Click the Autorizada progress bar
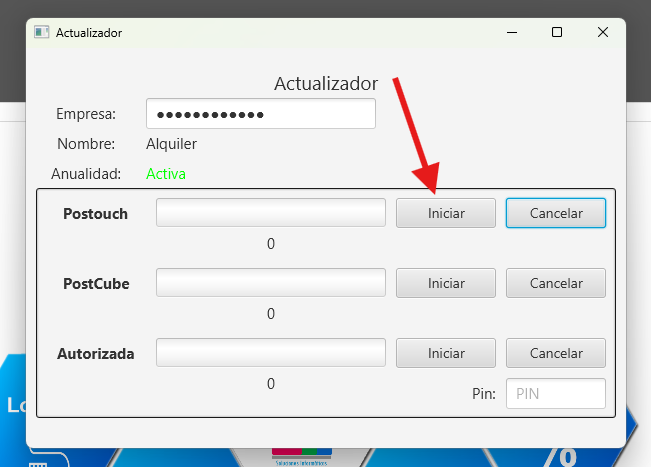651x467 pixels. click(x=270, y=353)
